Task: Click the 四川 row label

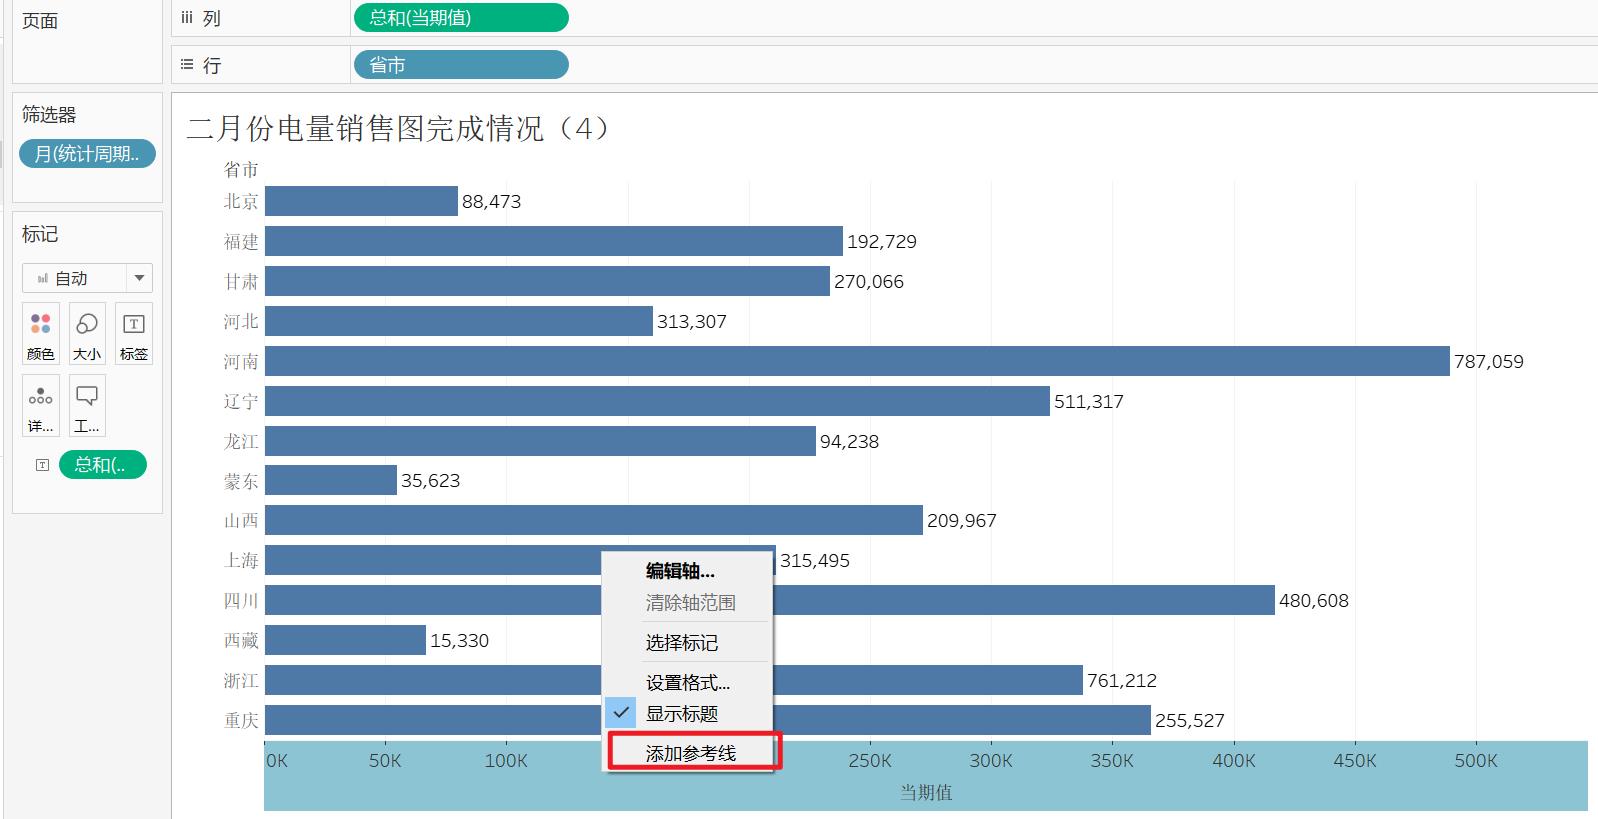Action: click(241, 600)
